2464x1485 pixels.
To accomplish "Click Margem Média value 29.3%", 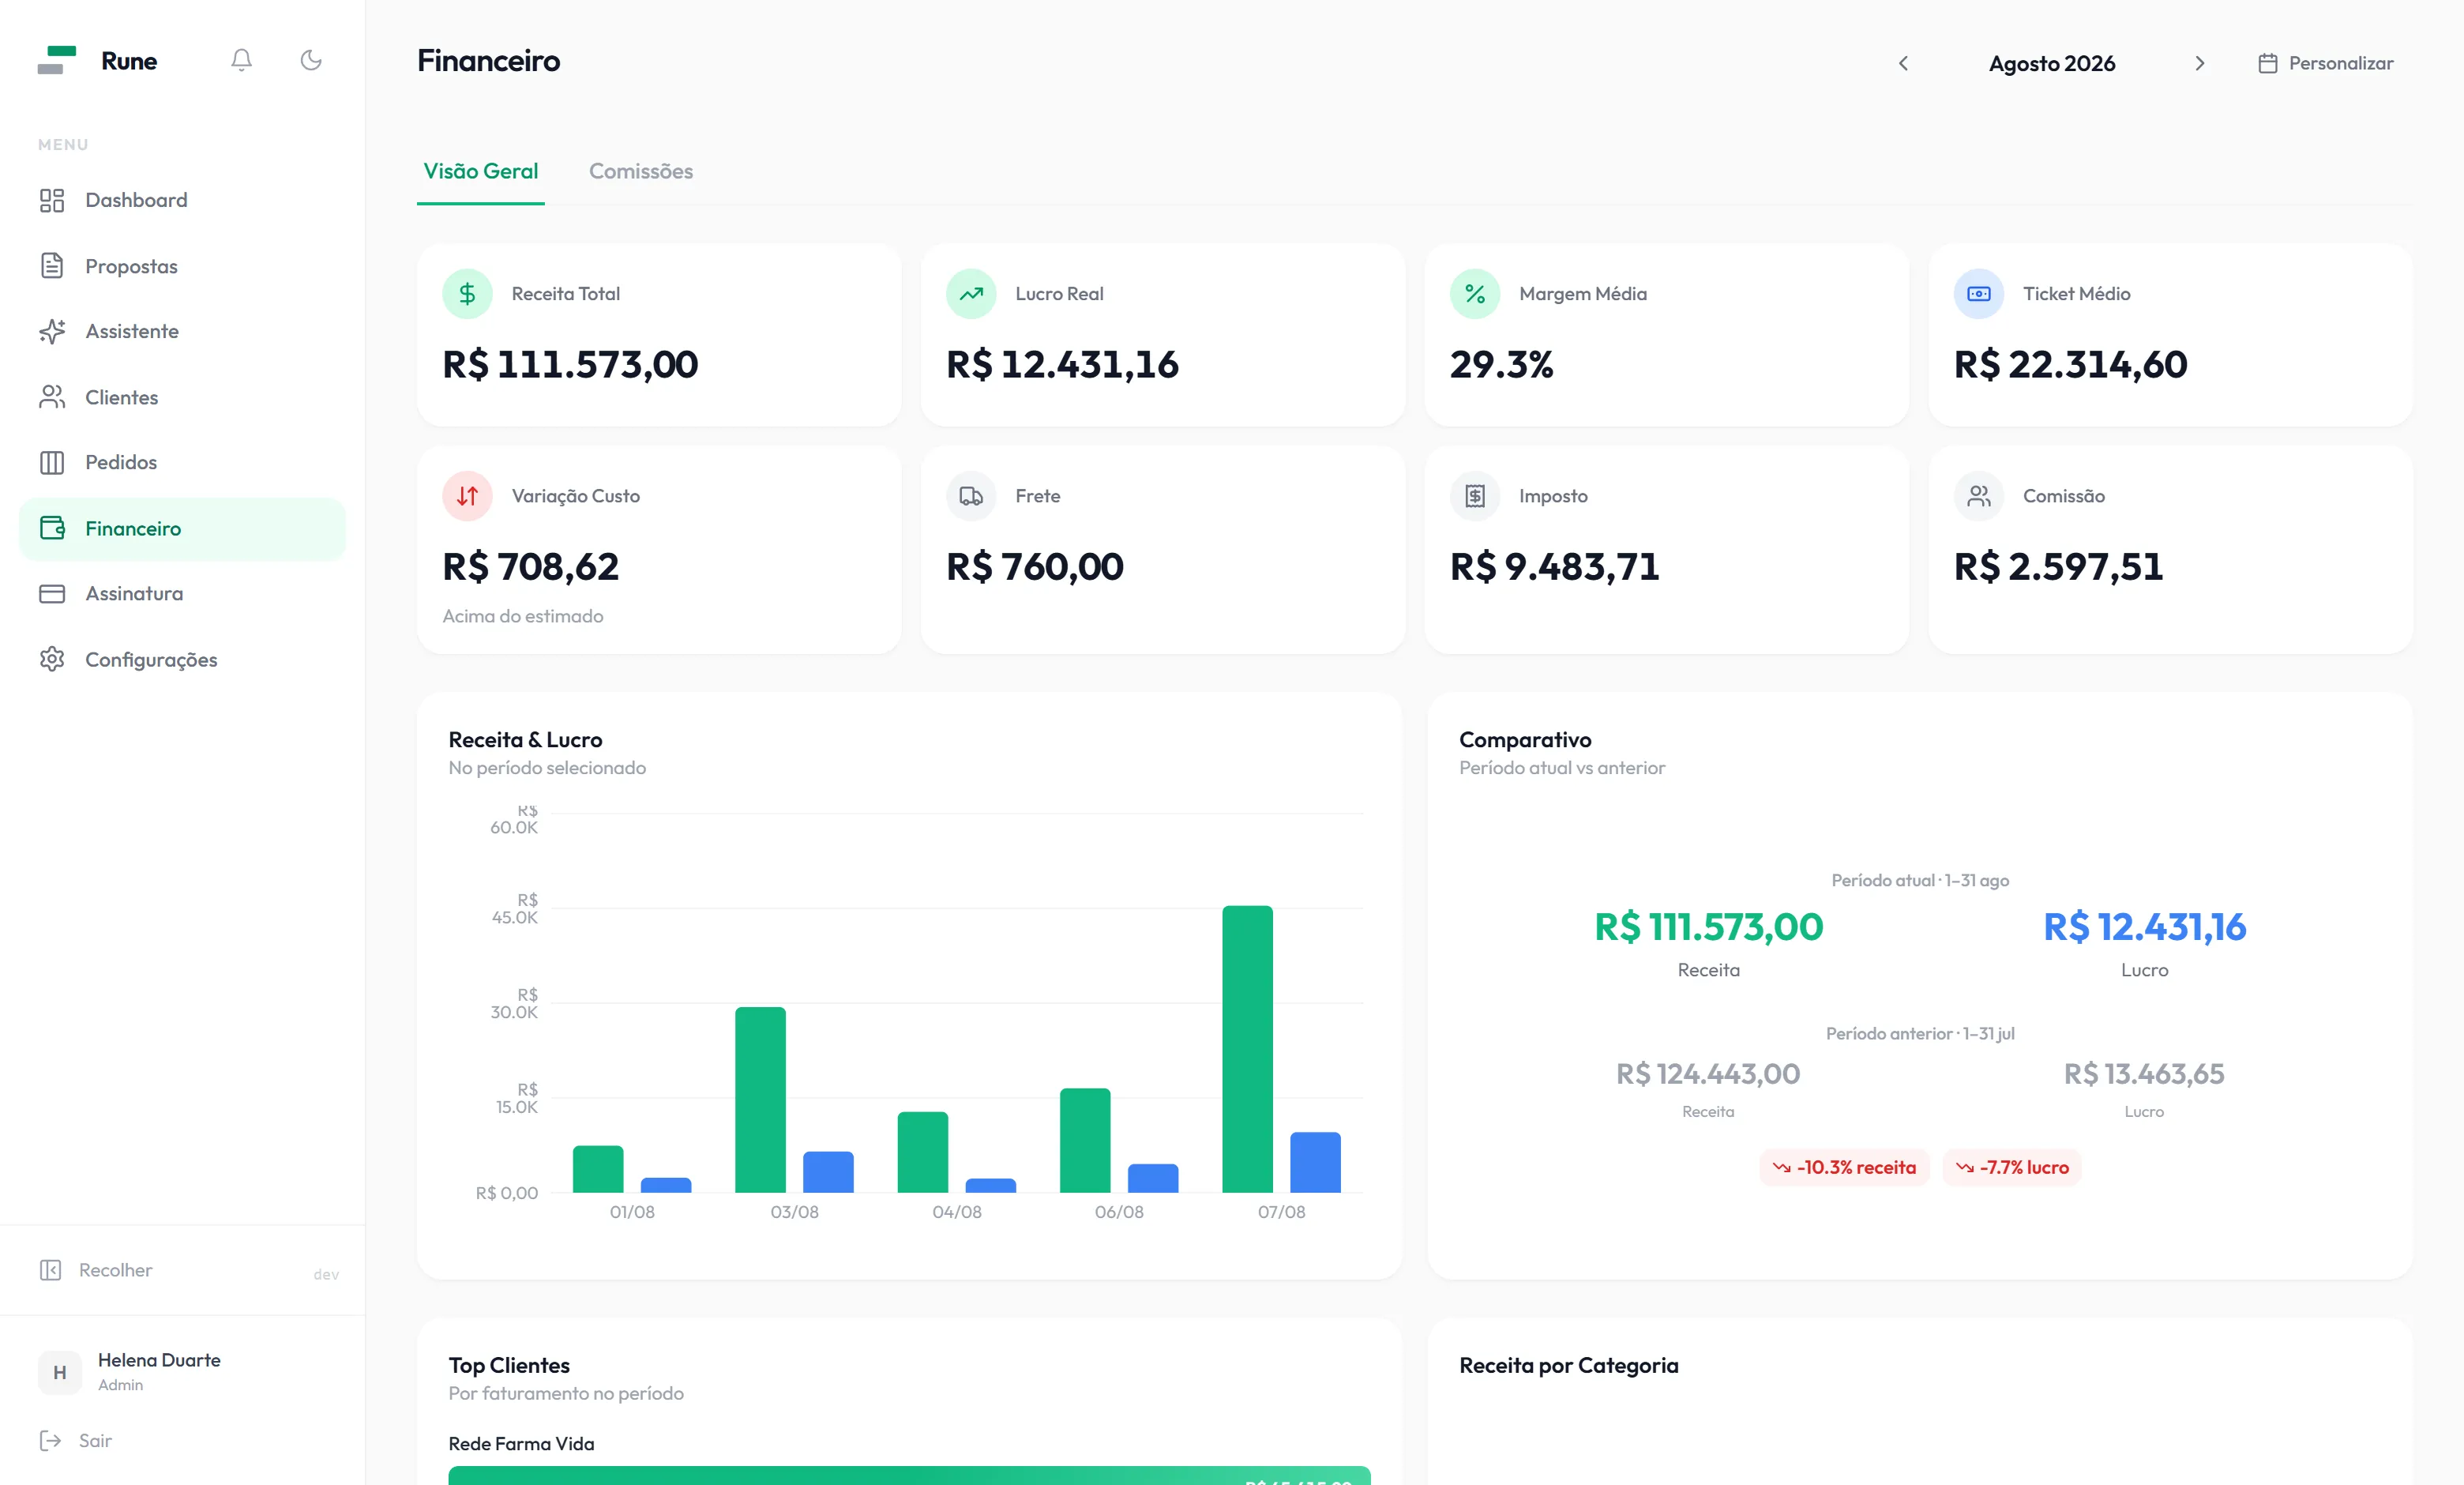I will point(1502,365).
